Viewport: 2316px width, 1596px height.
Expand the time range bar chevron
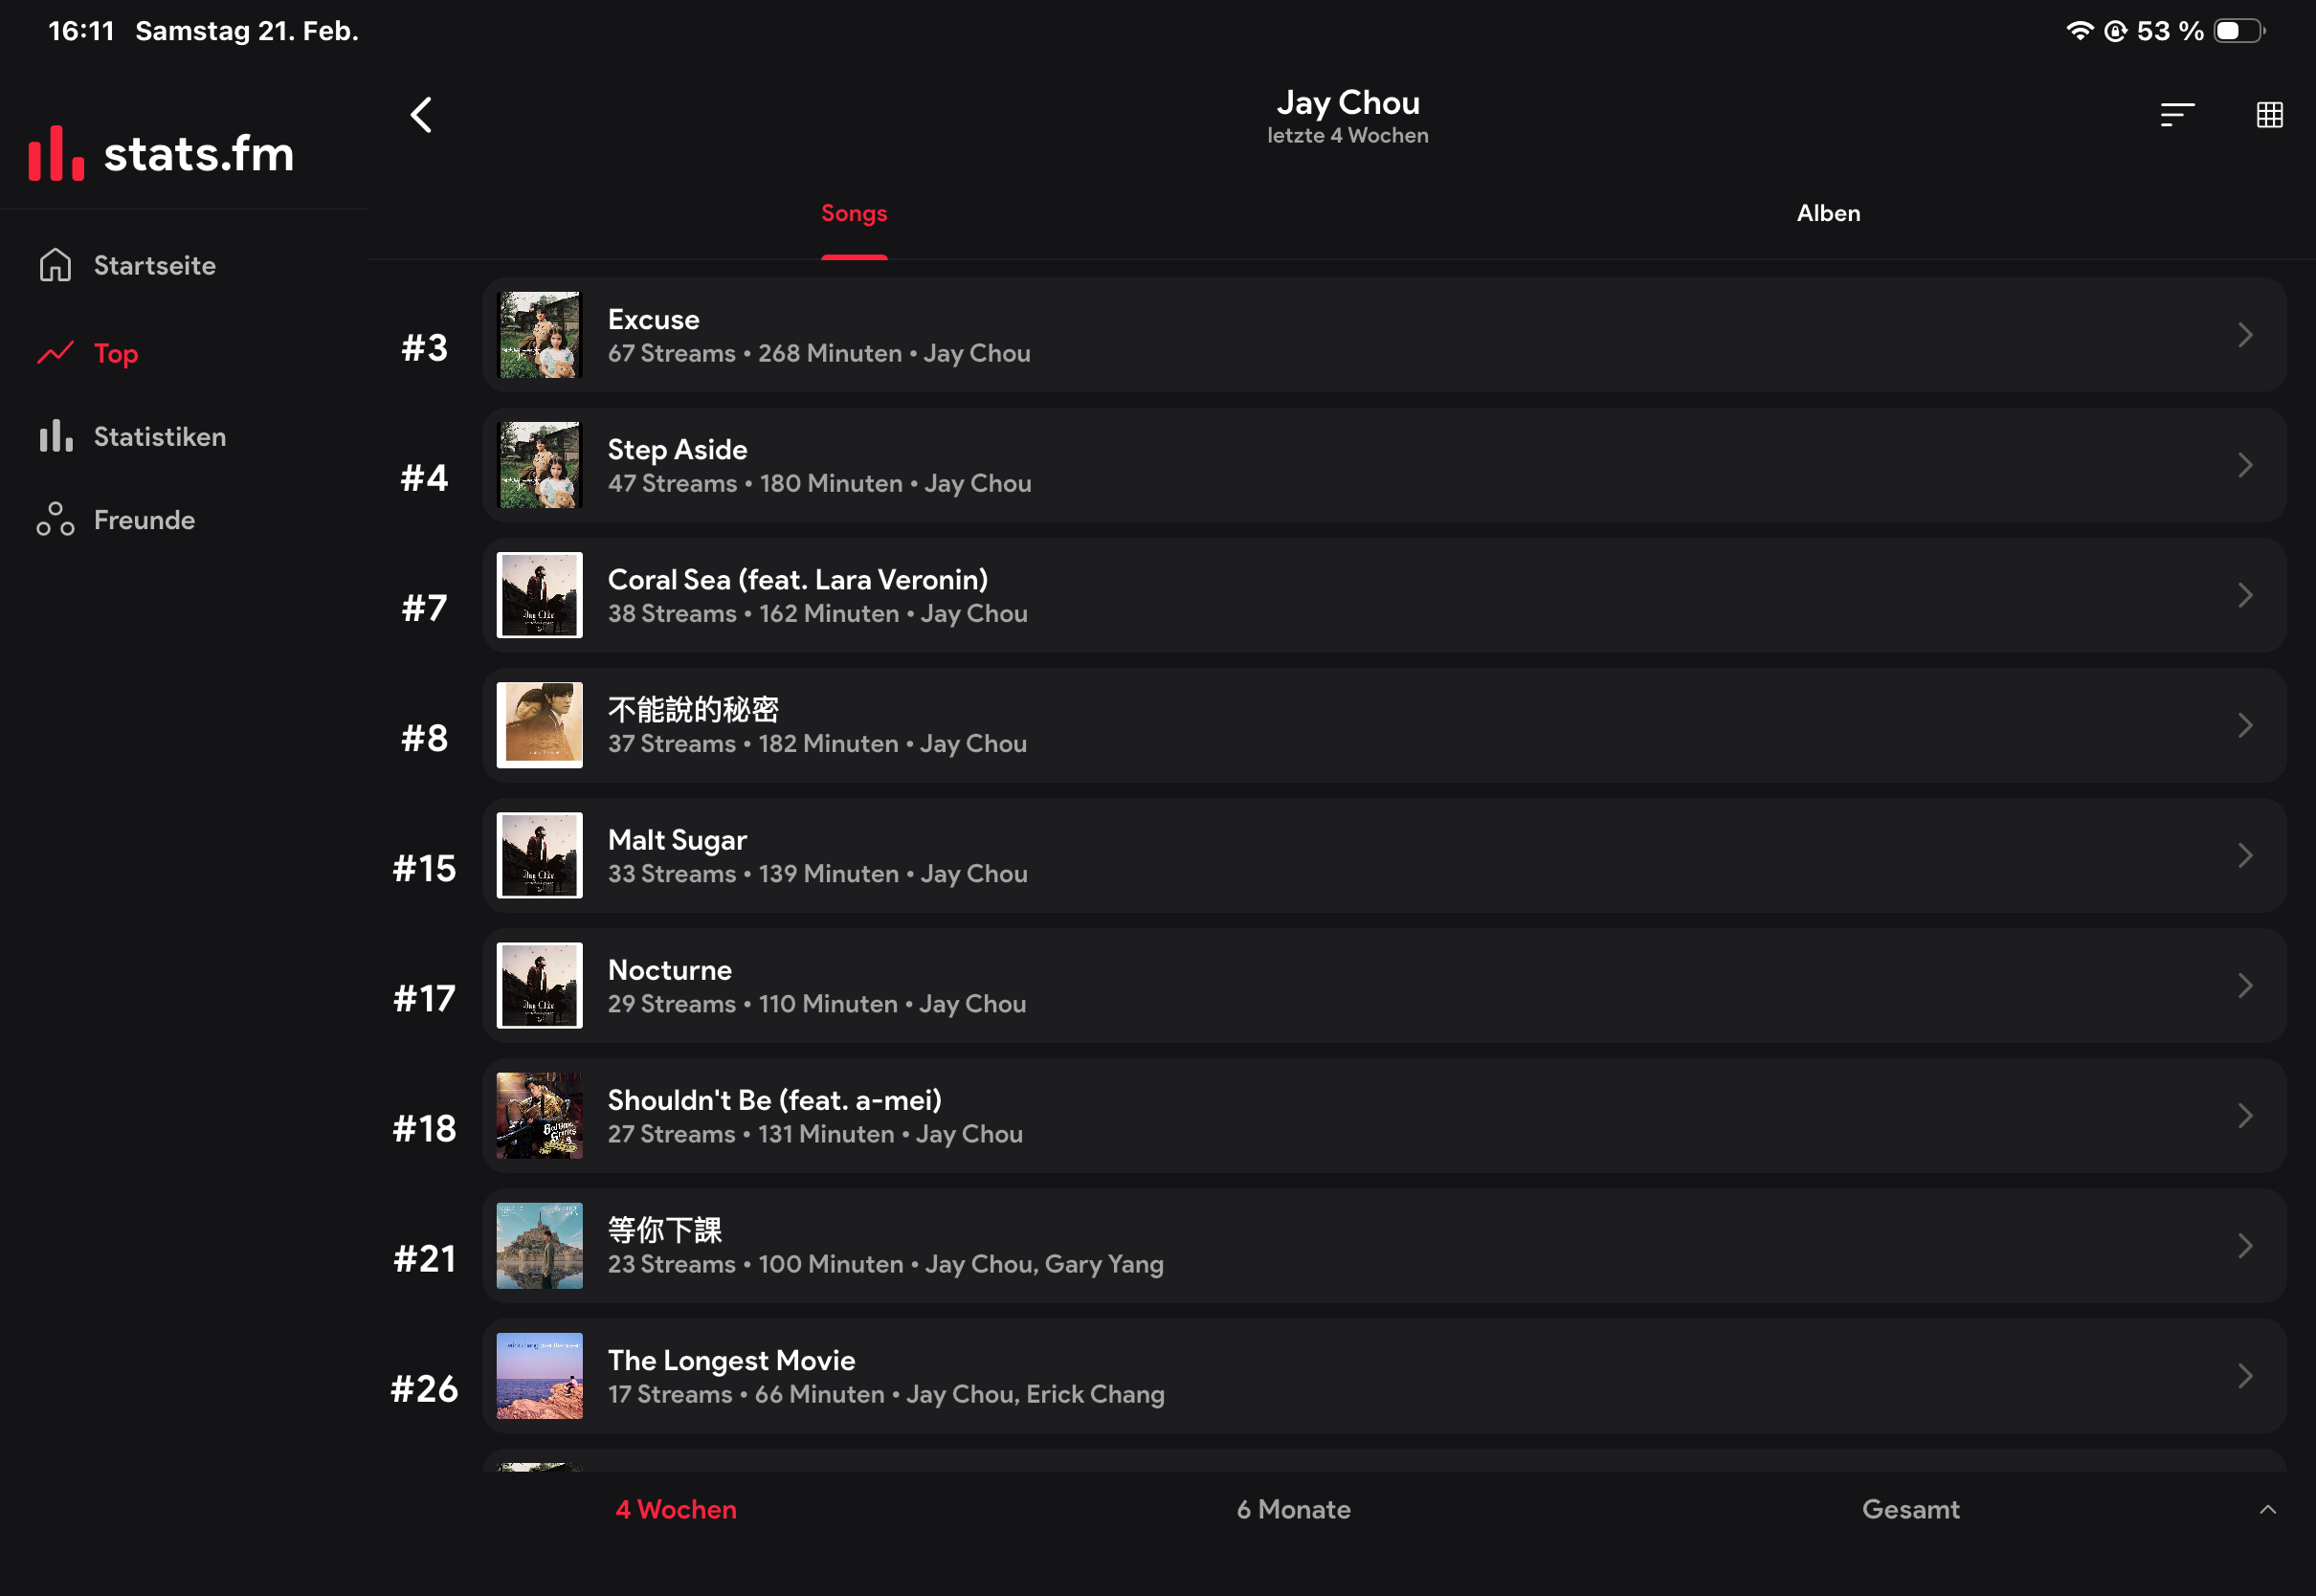2267,1510
